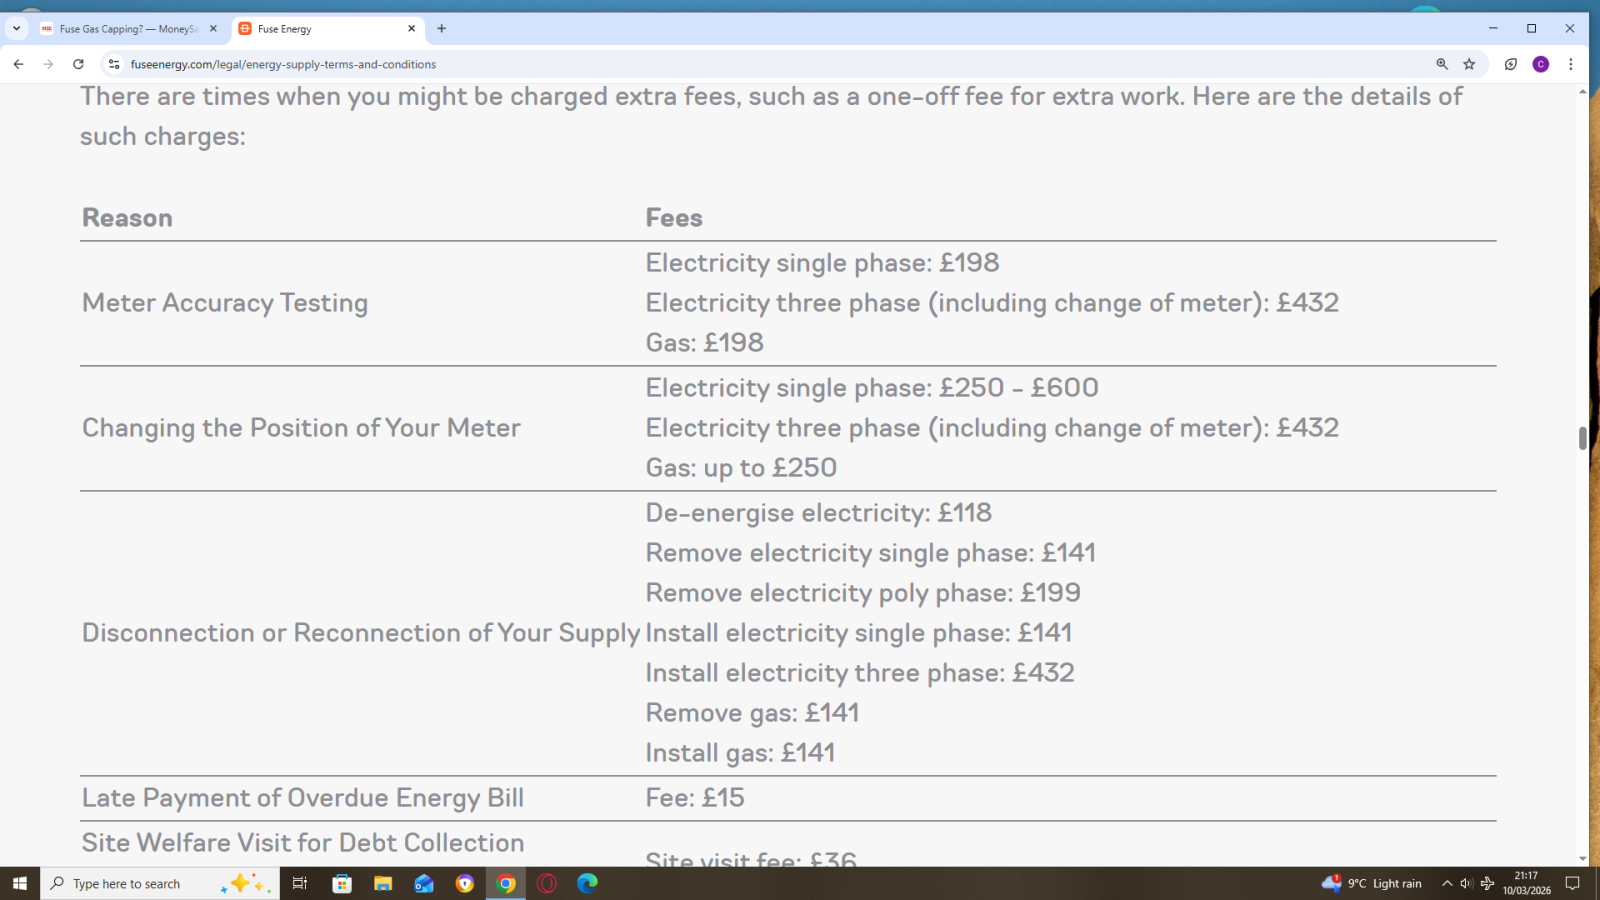Image resolution: width=1600 pixels, height=900 pixels.
Task: Click 'Changing the Position of Your Meter'
Action: click(301, 428)
